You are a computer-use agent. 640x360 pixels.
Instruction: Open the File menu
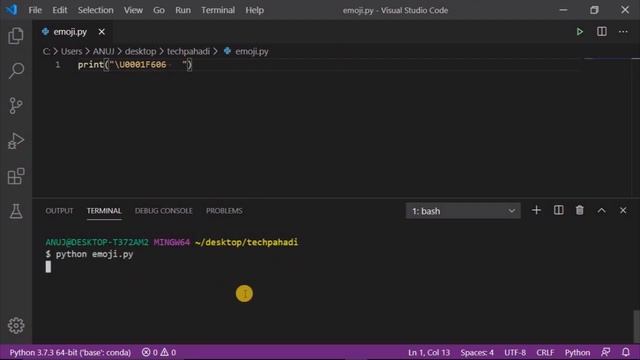(35, 10)
